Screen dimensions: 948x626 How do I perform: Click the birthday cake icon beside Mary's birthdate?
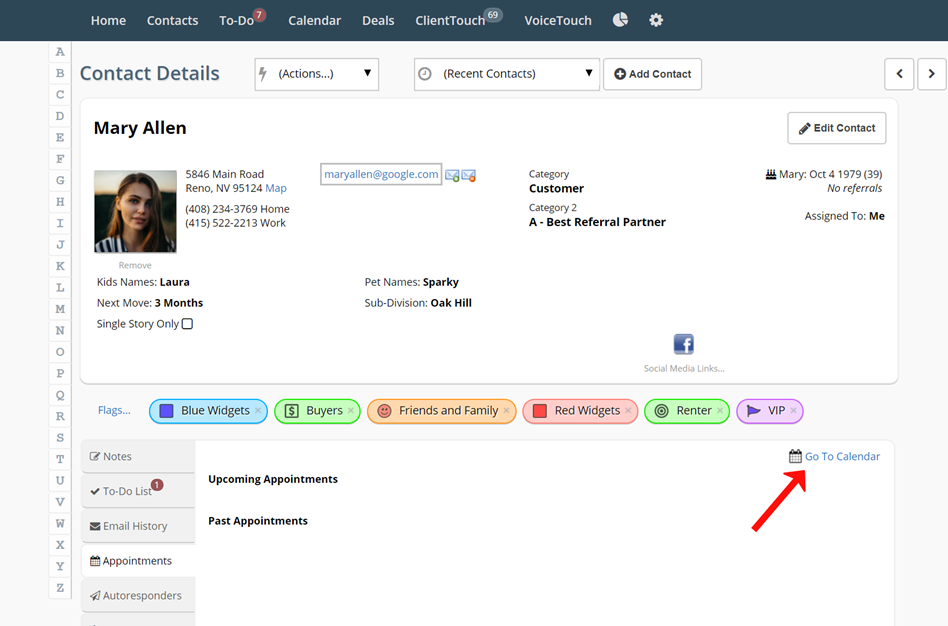(x=771, y=174)
